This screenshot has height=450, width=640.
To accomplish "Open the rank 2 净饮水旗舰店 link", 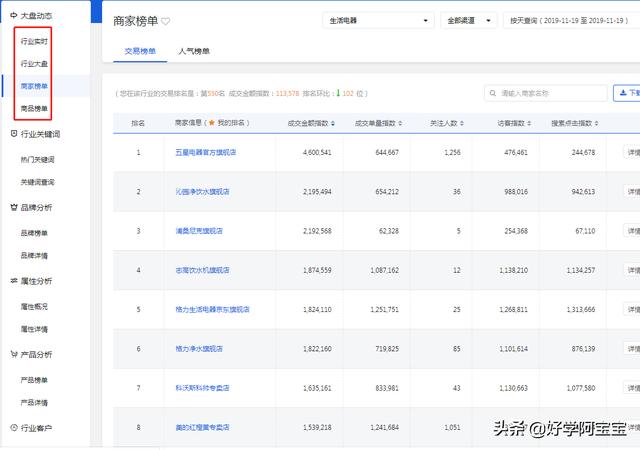I will coord(202,192).
